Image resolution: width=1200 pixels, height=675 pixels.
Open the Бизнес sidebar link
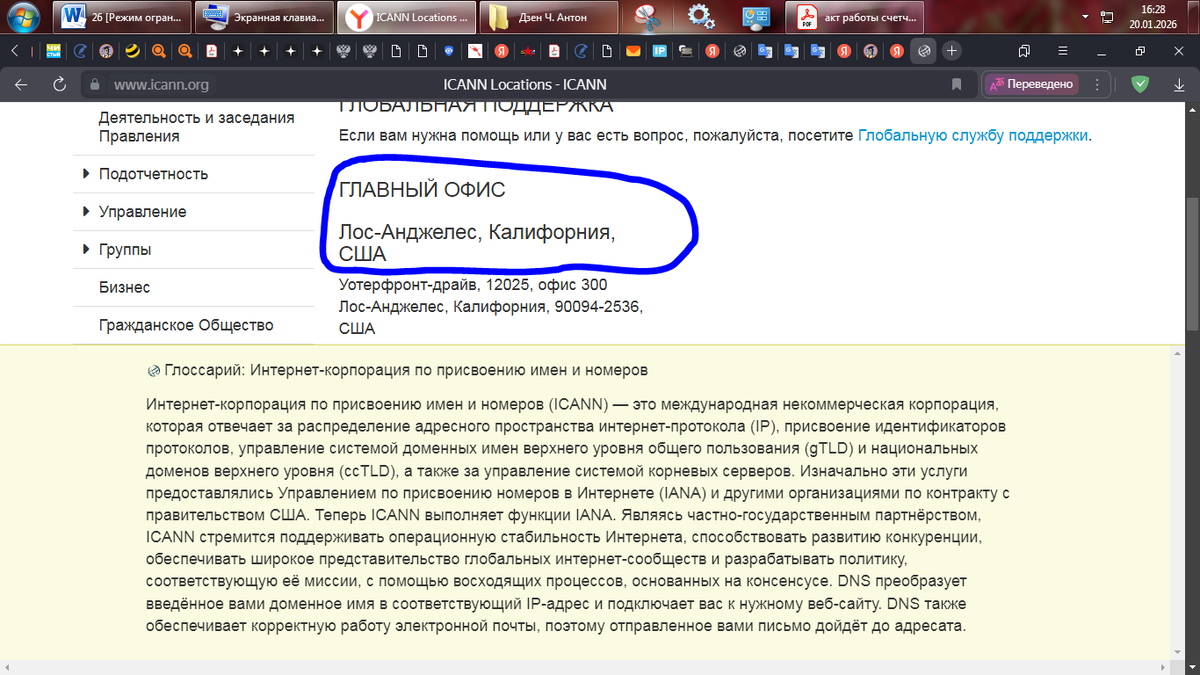[124, 288]
